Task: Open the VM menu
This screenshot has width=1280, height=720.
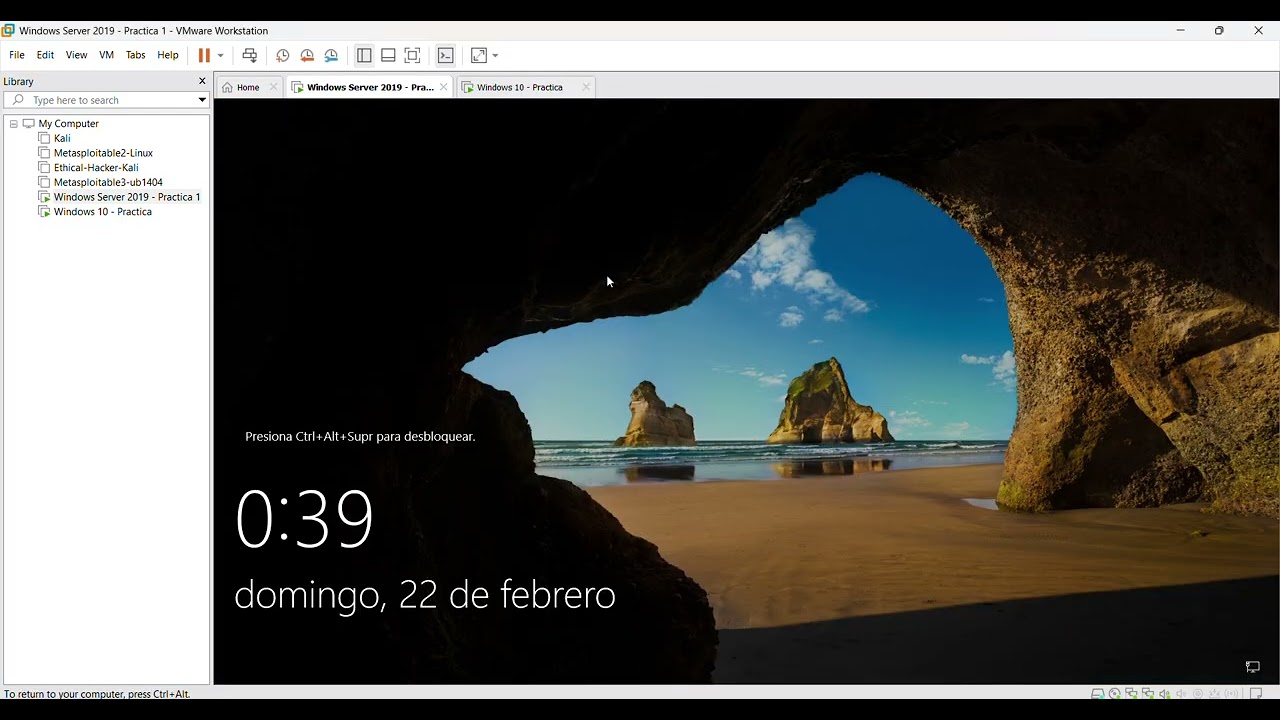Action: click(106, 55)
